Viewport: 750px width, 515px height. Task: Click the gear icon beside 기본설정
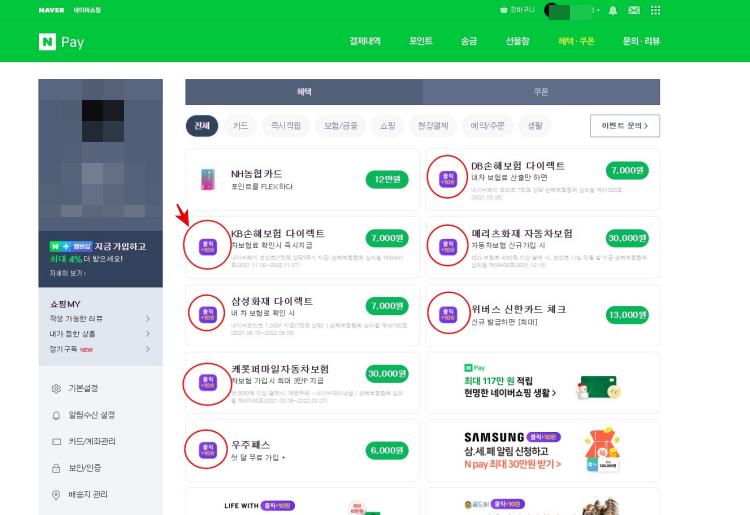pos(56,389)
